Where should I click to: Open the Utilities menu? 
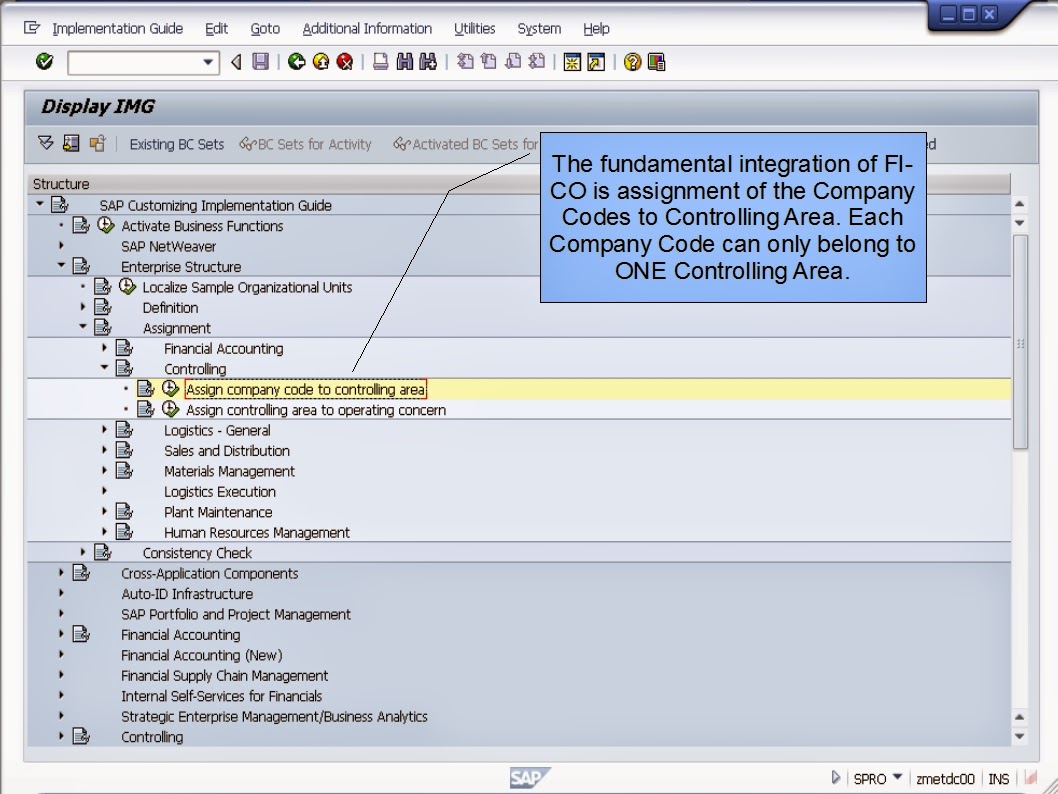[x=474, y=28]
